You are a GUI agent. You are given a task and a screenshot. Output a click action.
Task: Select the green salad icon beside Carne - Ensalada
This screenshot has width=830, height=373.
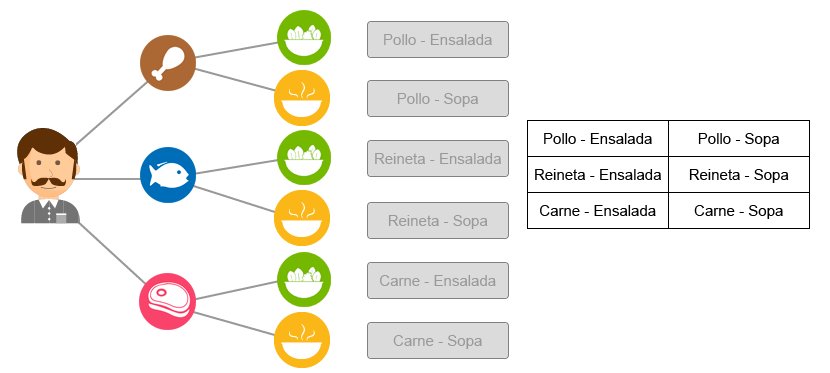point(304,279)
